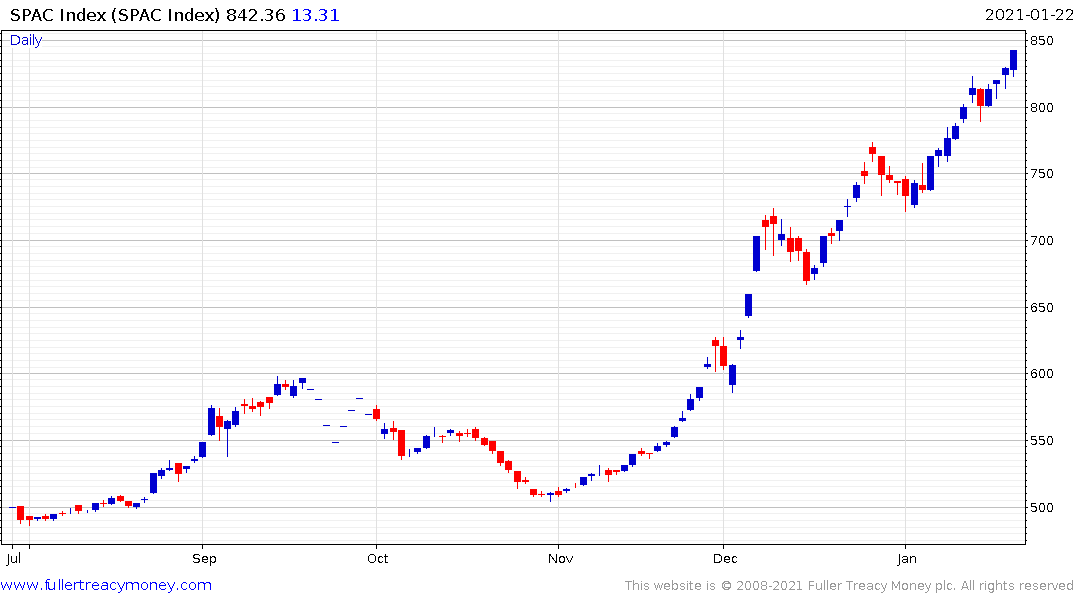Image resolution: width=1075 pixels, height=600 pixels.
Task: Click the 700 price axis label
Action: (1041, 241)
